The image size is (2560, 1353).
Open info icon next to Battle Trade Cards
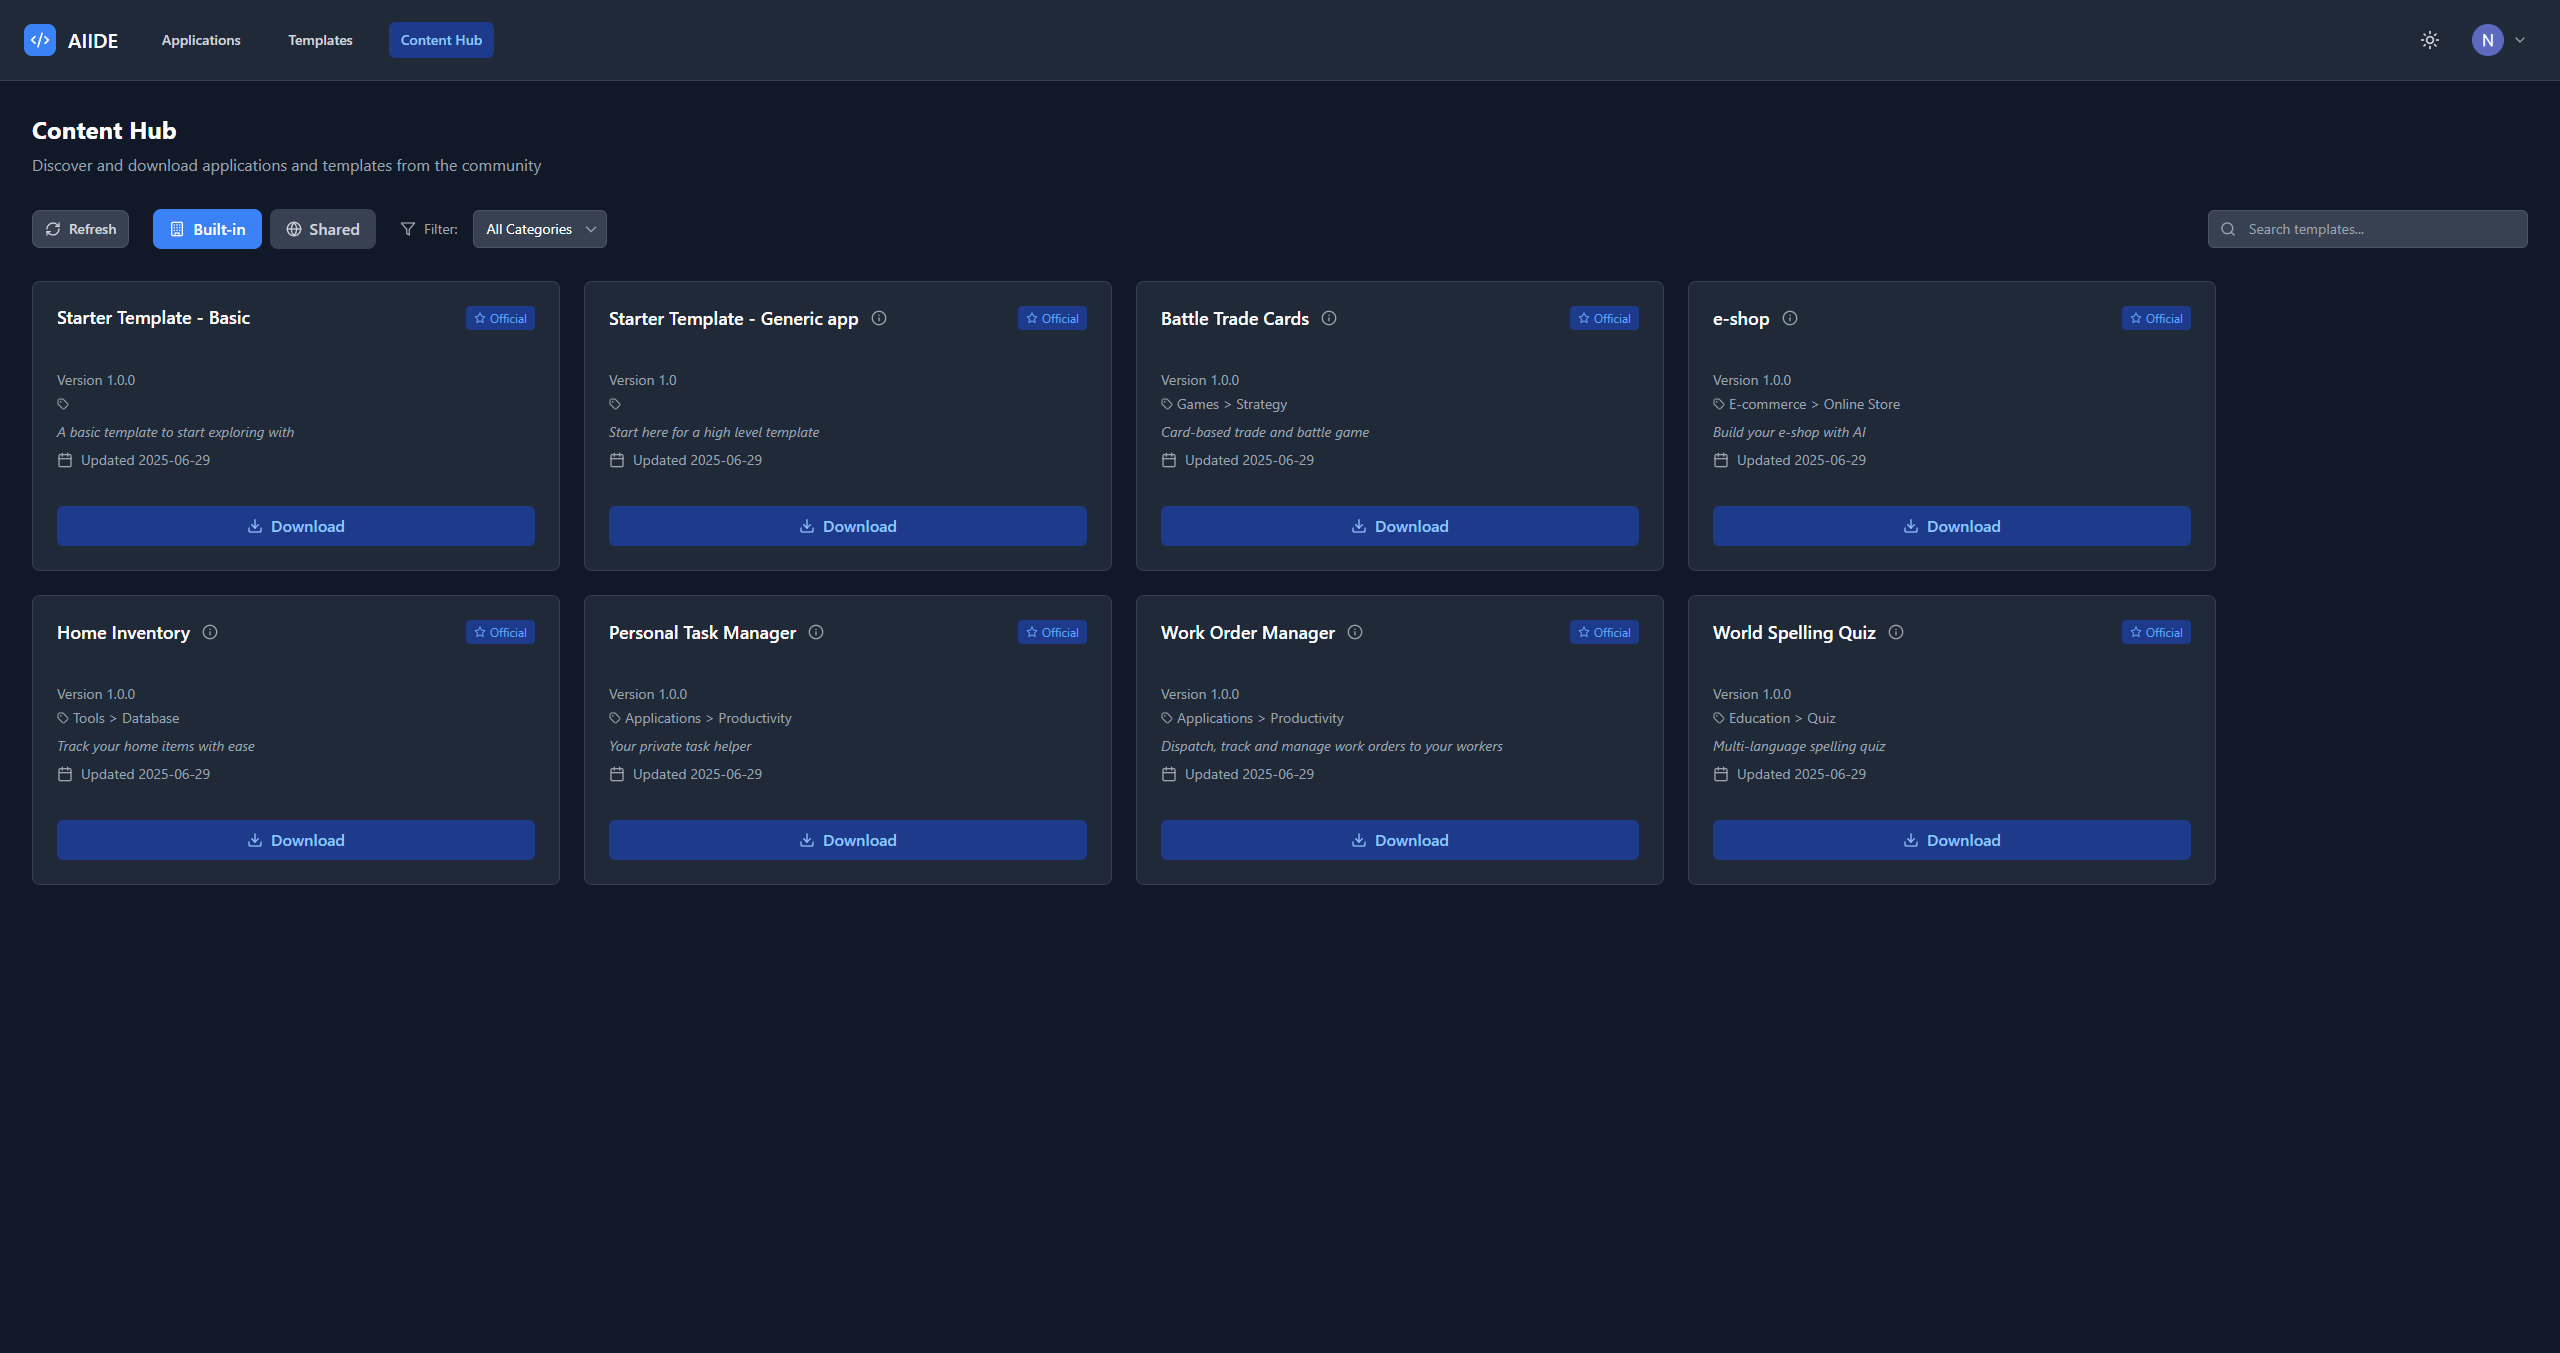pos(1329,318)
